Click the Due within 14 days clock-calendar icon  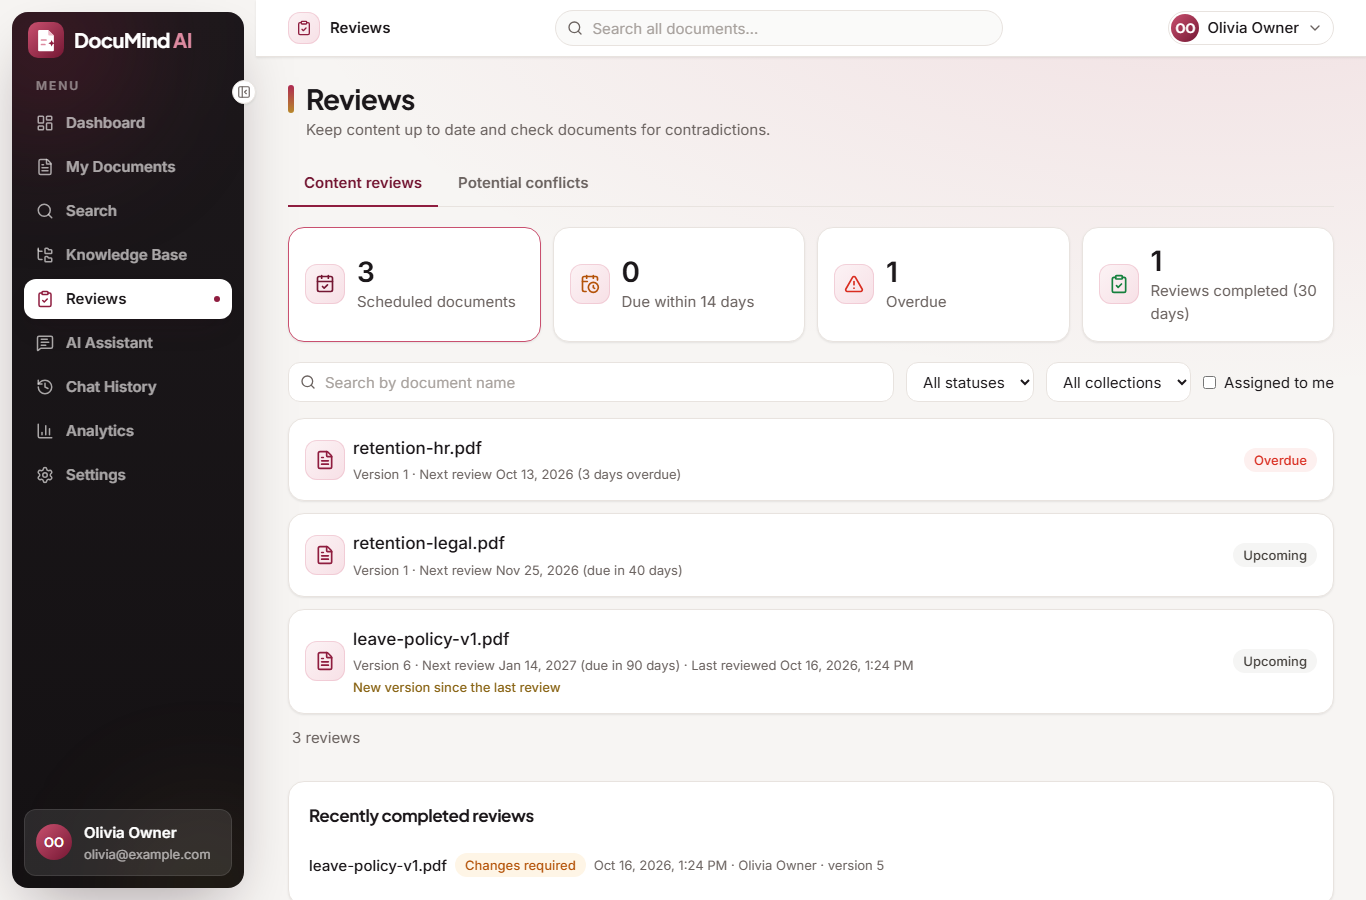[590, 284]
